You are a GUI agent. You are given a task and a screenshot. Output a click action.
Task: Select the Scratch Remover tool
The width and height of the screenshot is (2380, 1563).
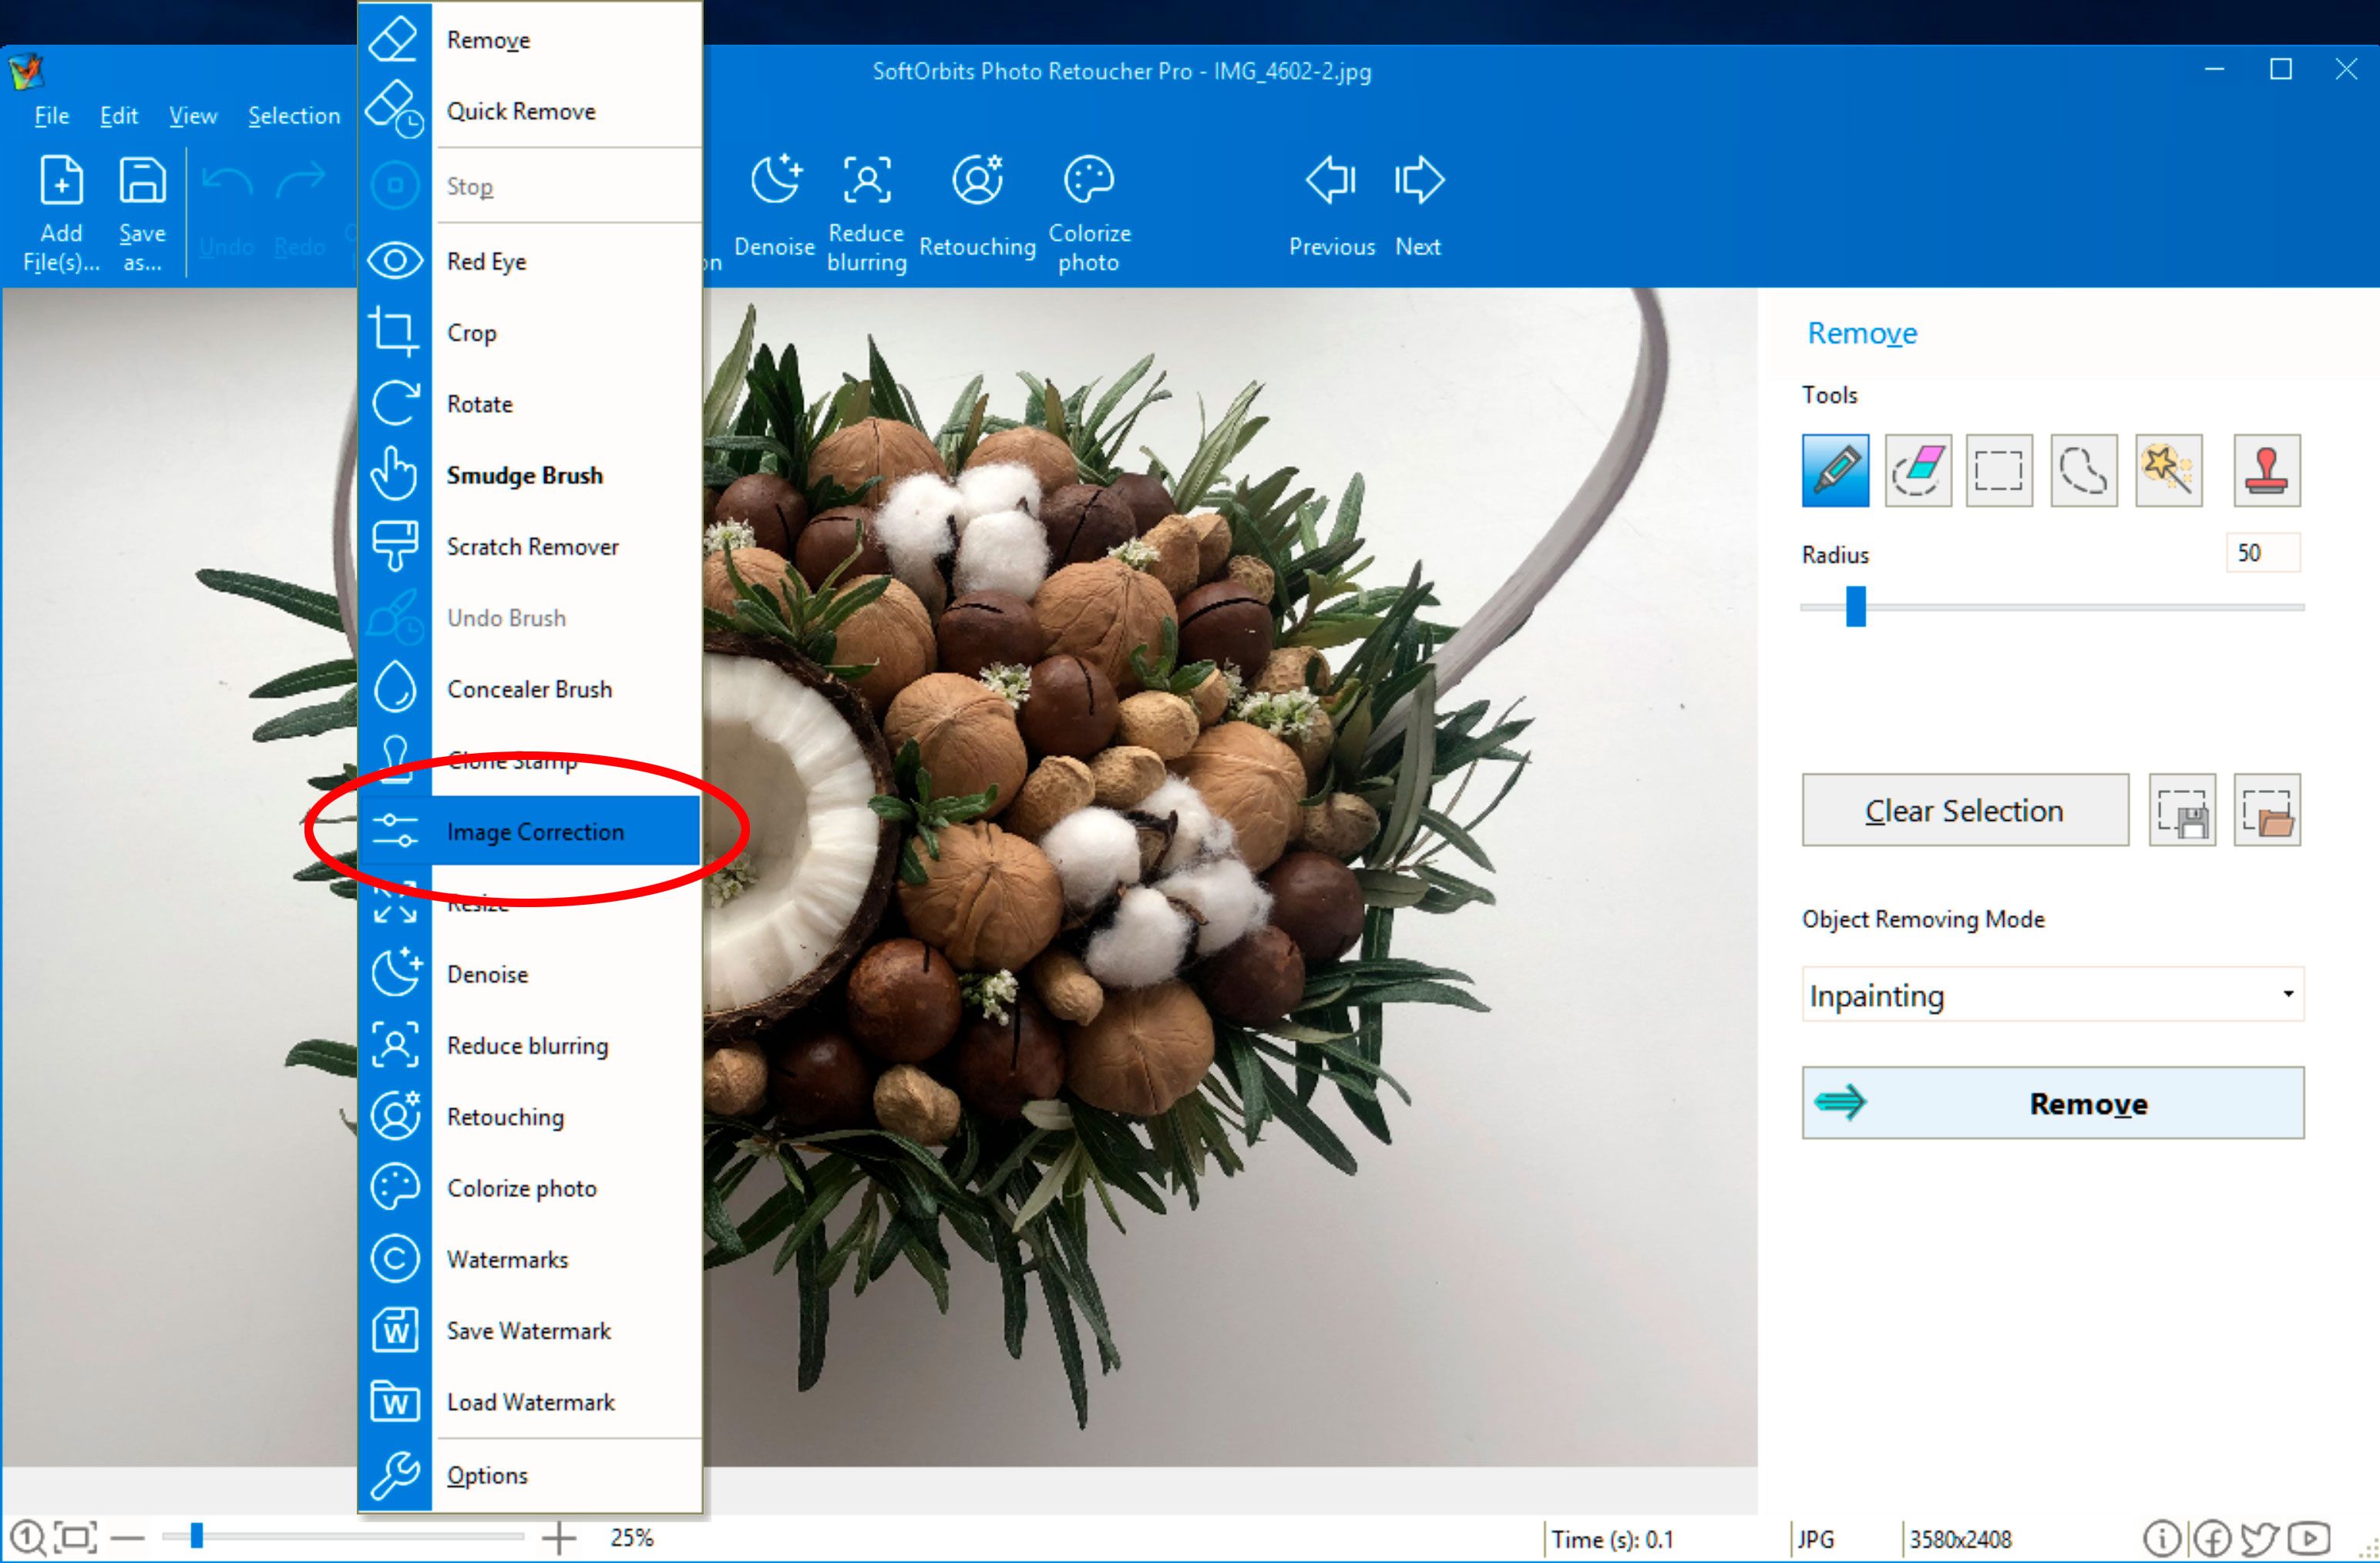532,546
